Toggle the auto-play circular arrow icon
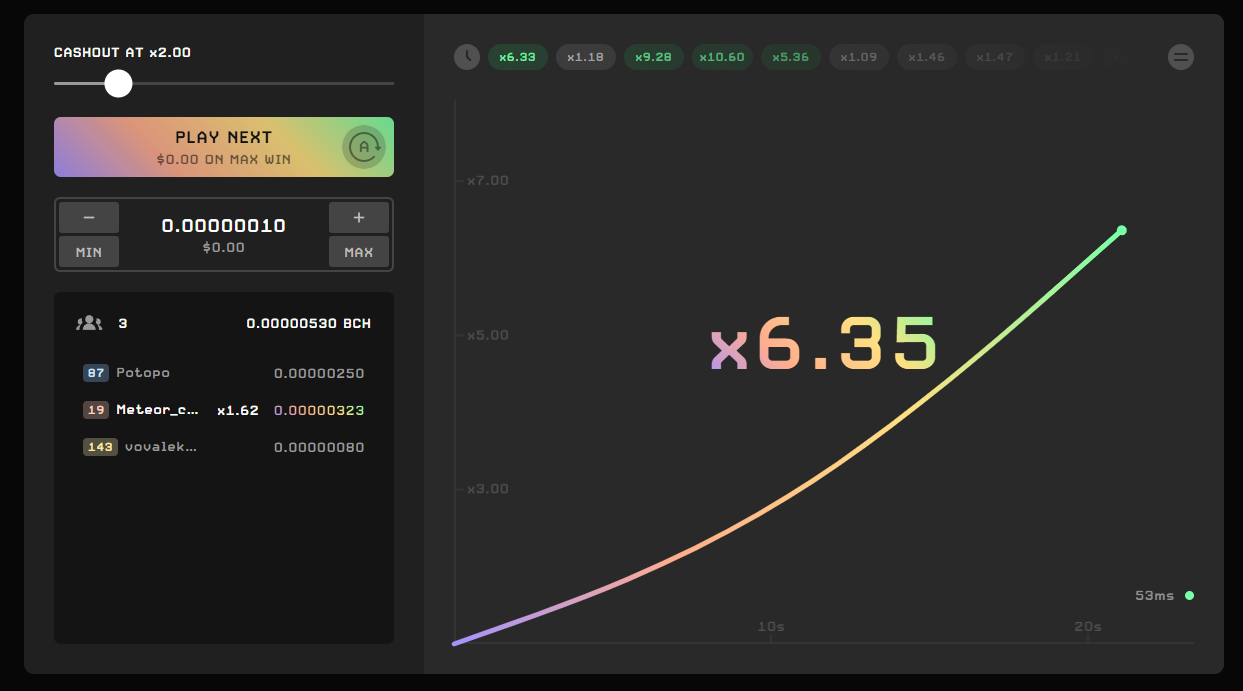Image resolution: width=1243 pixels, height=691 pixels. click(364, 147)
